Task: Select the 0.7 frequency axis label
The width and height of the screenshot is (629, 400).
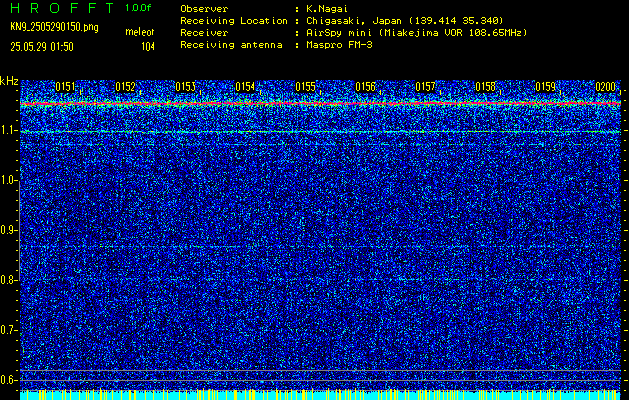Action: (8, 330)
